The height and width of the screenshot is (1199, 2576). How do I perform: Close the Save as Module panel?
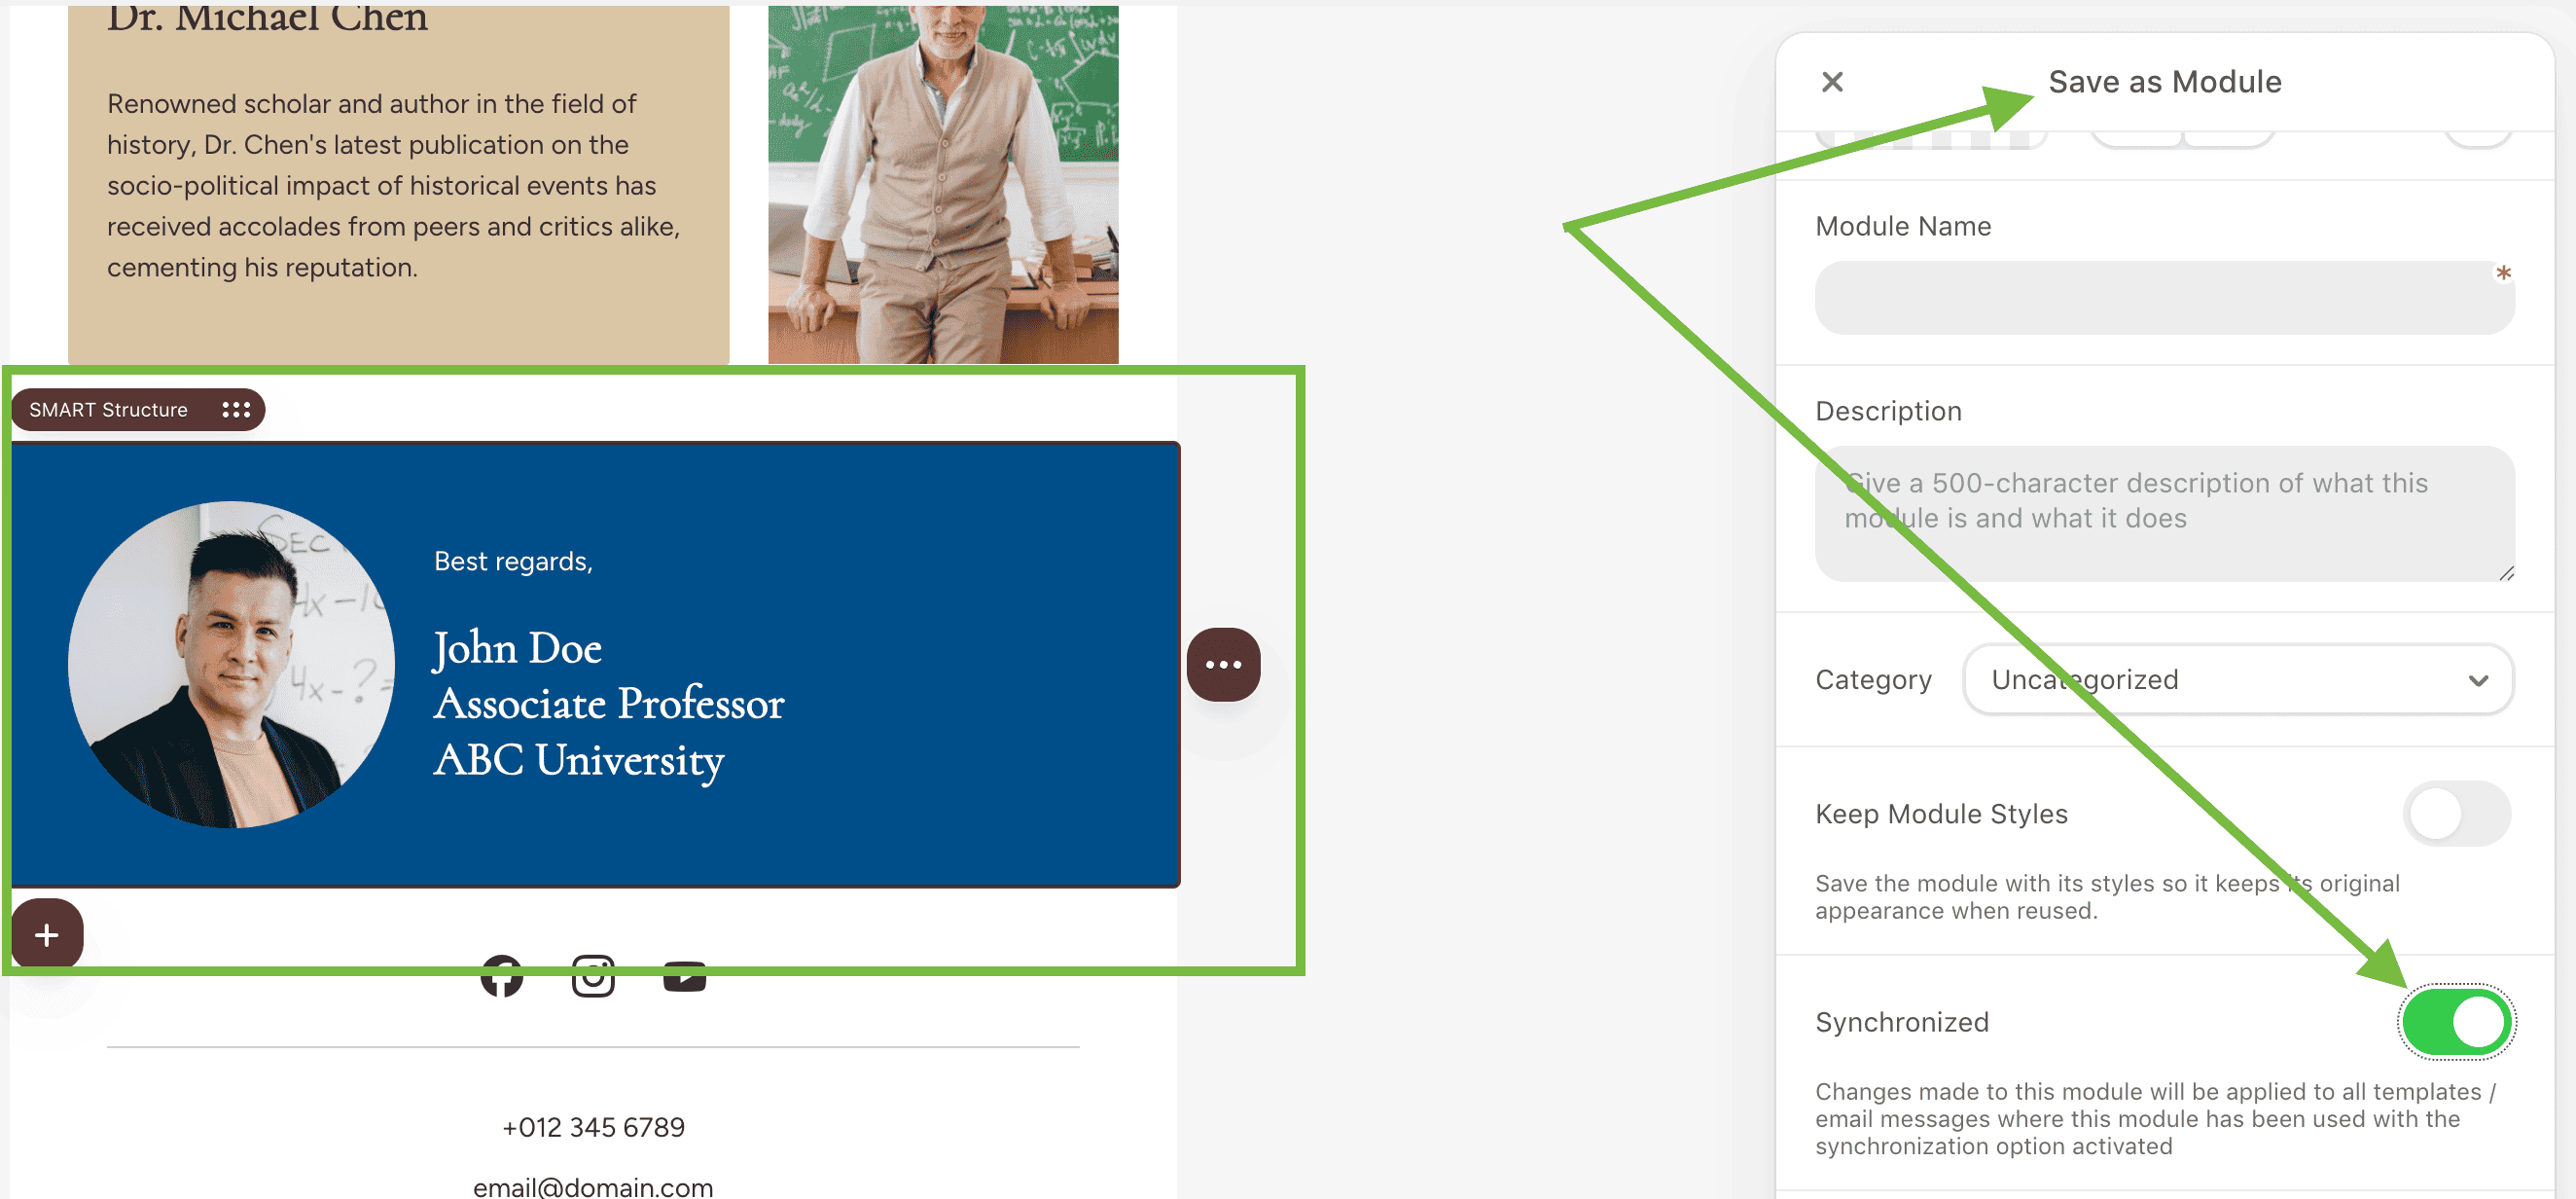tap(1832, 82)
